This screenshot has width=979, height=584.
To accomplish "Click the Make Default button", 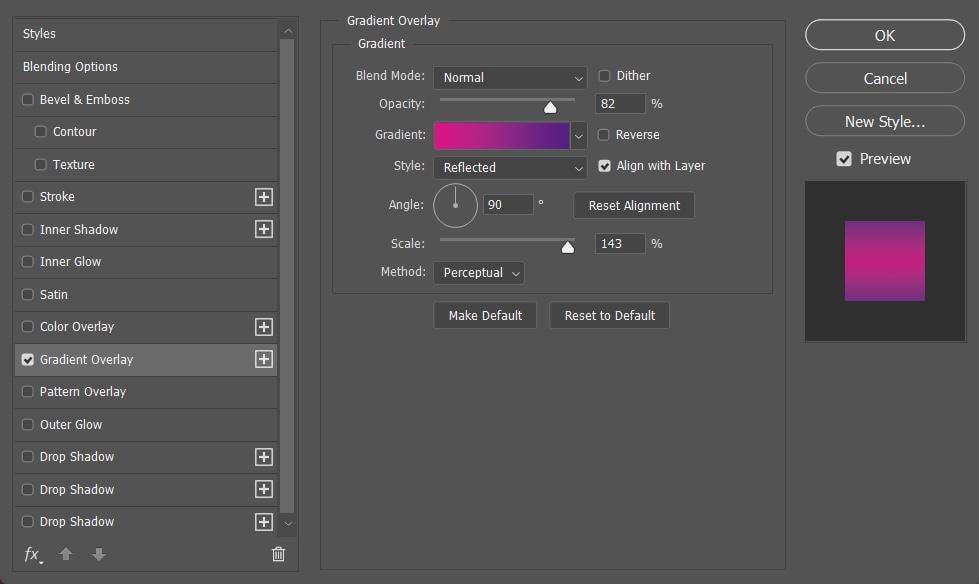I will pyautogui.click(x=485, y=315).
